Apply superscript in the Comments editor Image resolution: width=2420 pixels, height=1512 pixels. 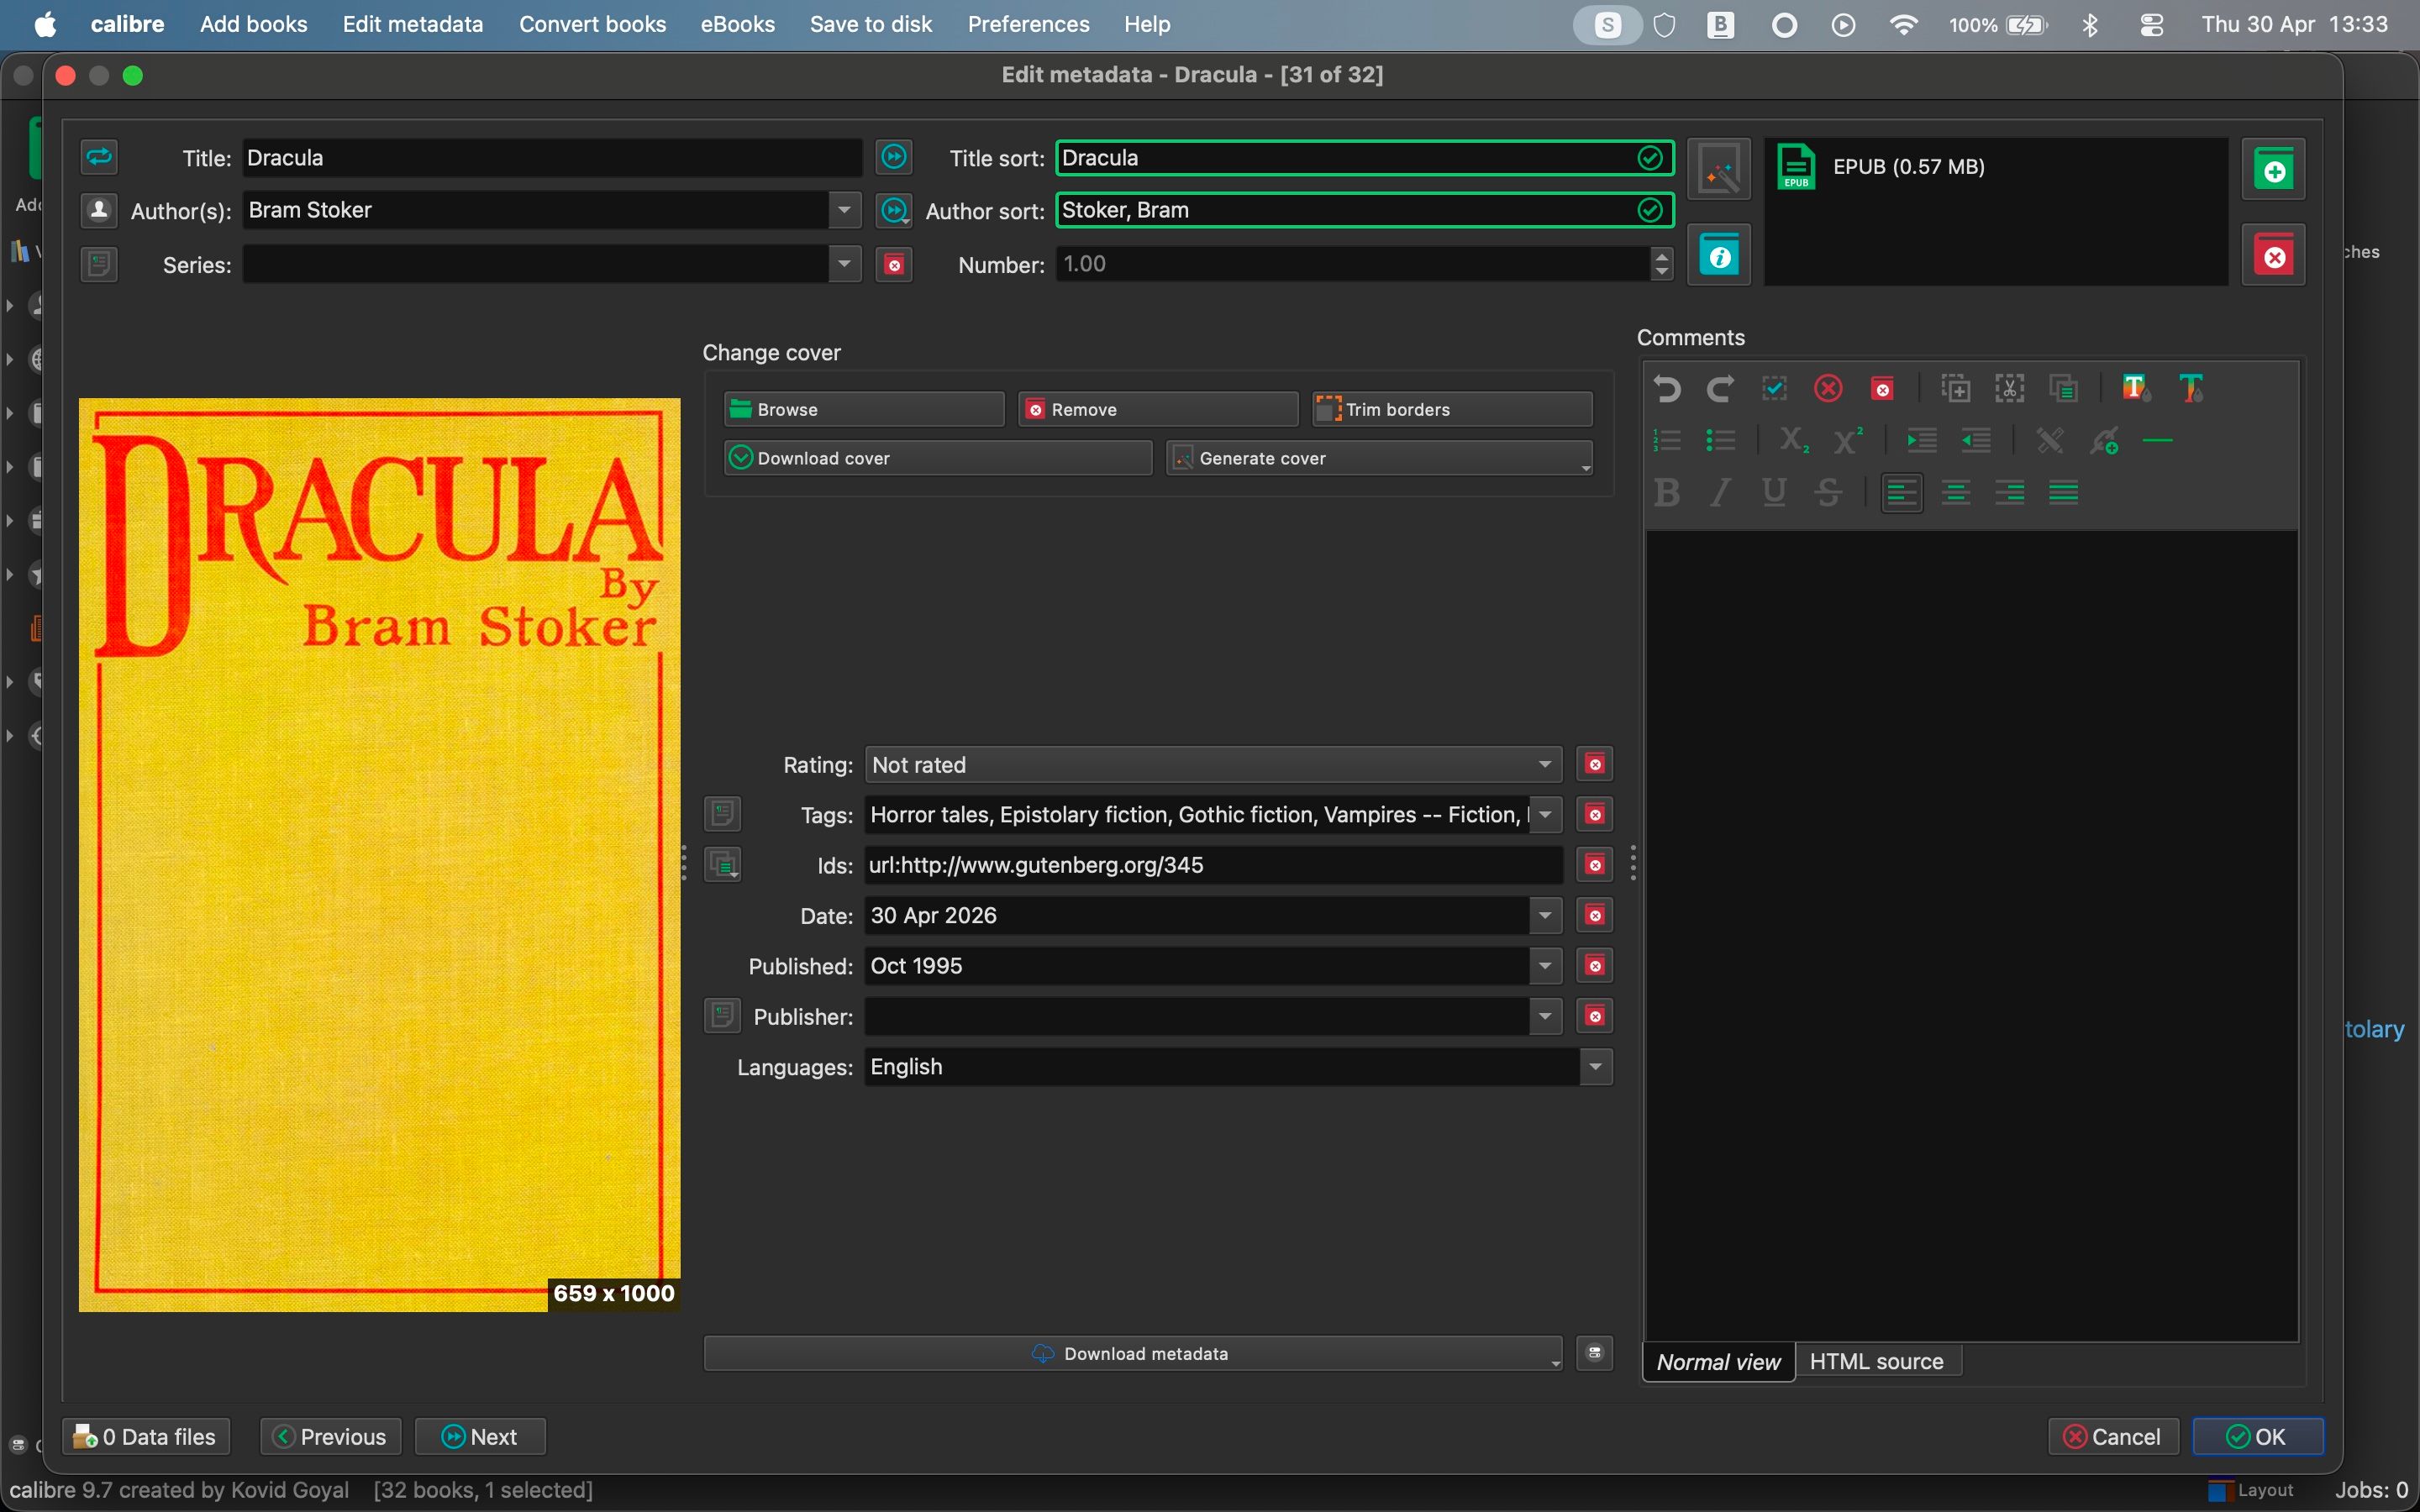pos(1848,440)
